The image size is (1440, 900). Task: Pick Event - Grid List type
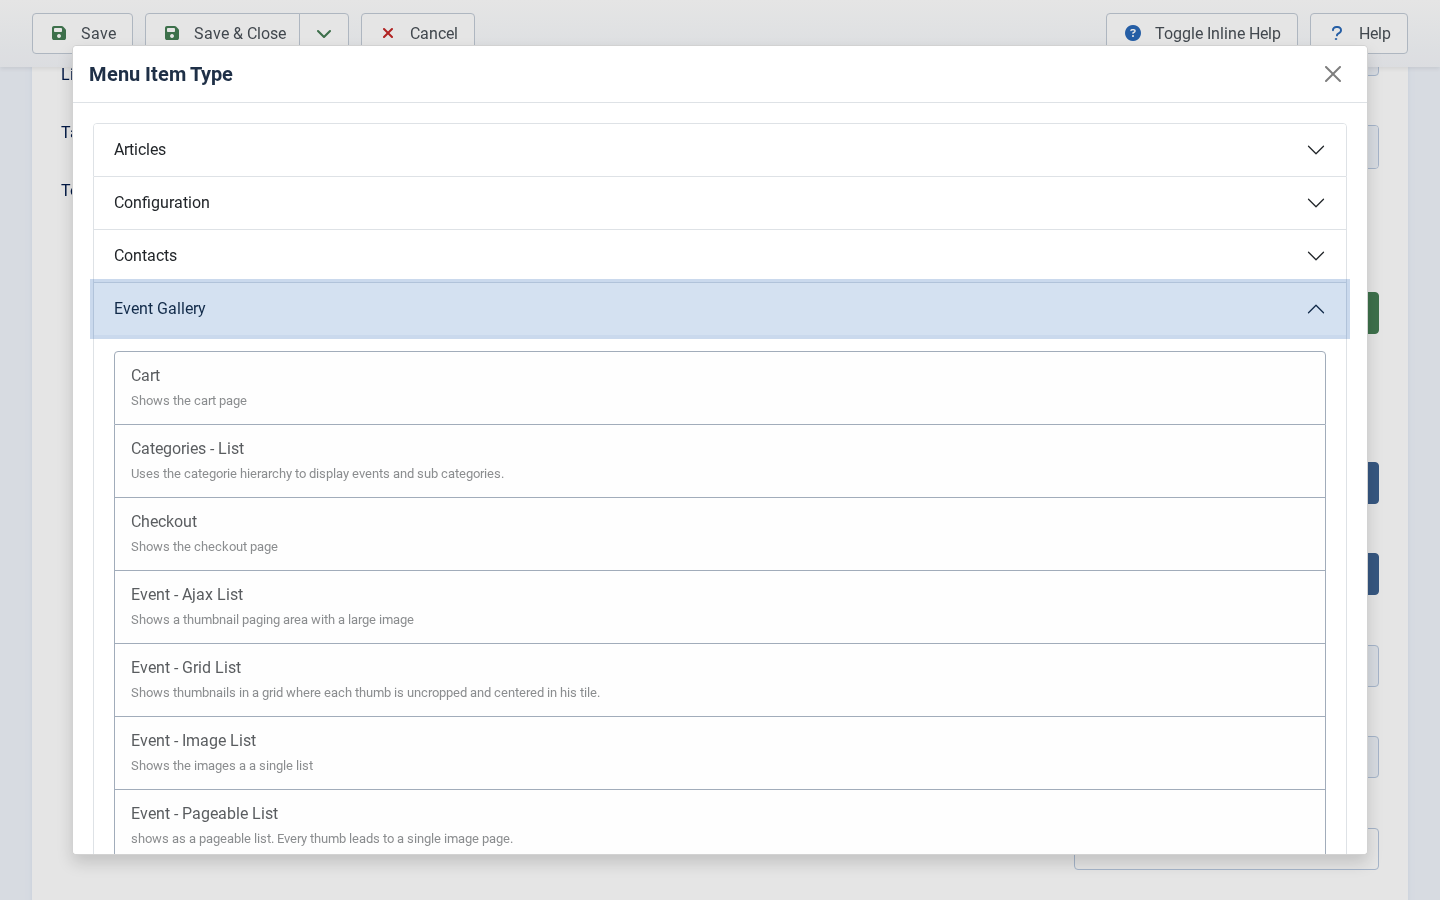point(720,680)
